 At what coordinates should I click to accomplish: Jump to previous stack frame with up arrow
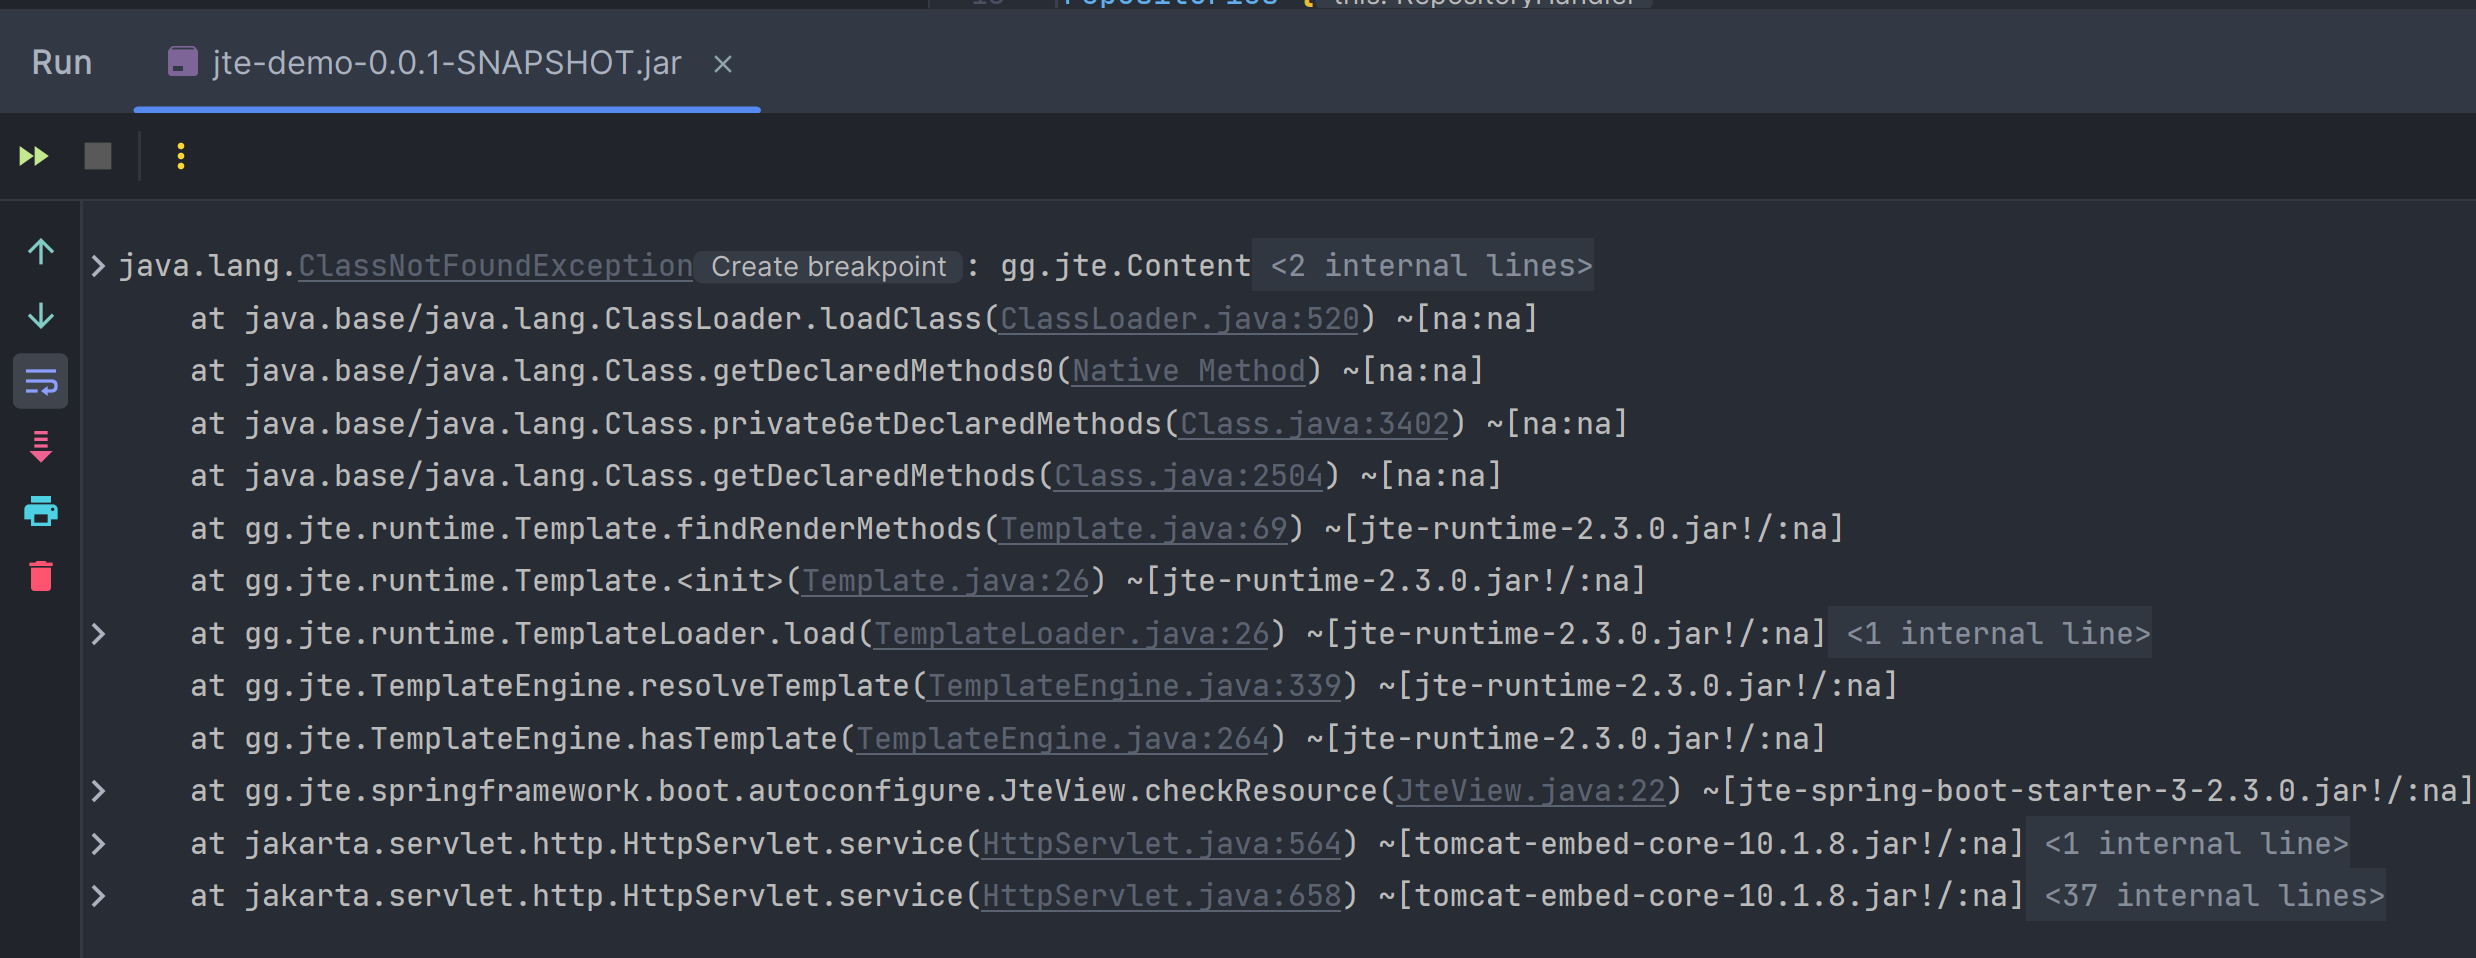tap(40, 252)
